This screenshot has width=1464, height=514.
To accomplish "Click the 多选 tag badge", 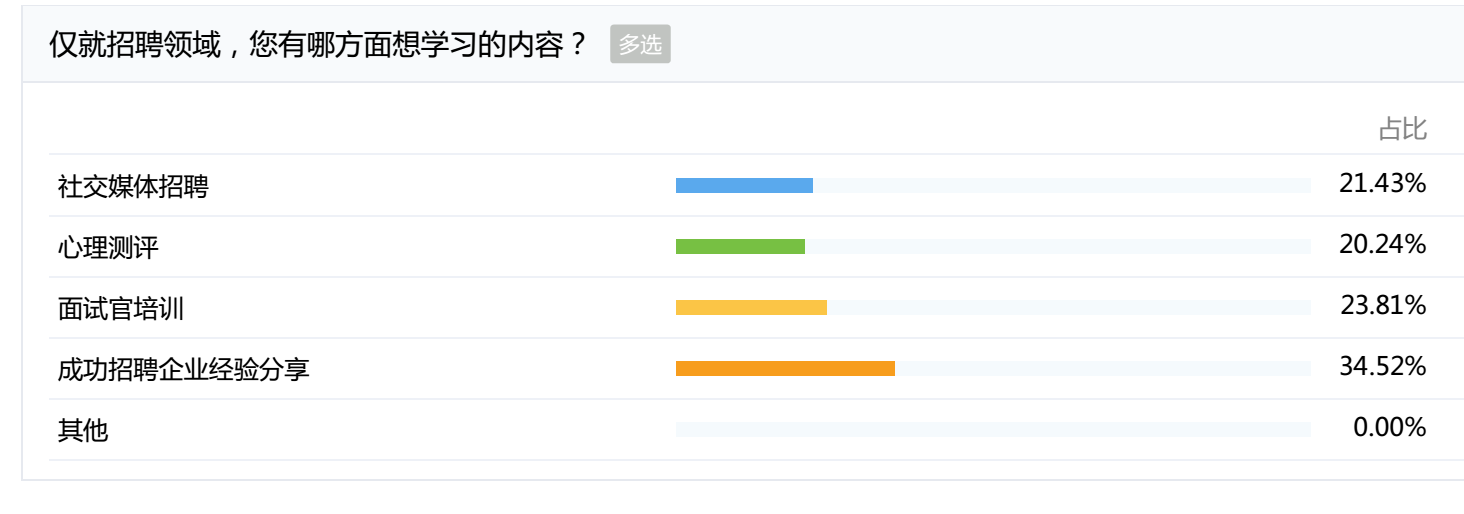I will (x=640, y=44).
